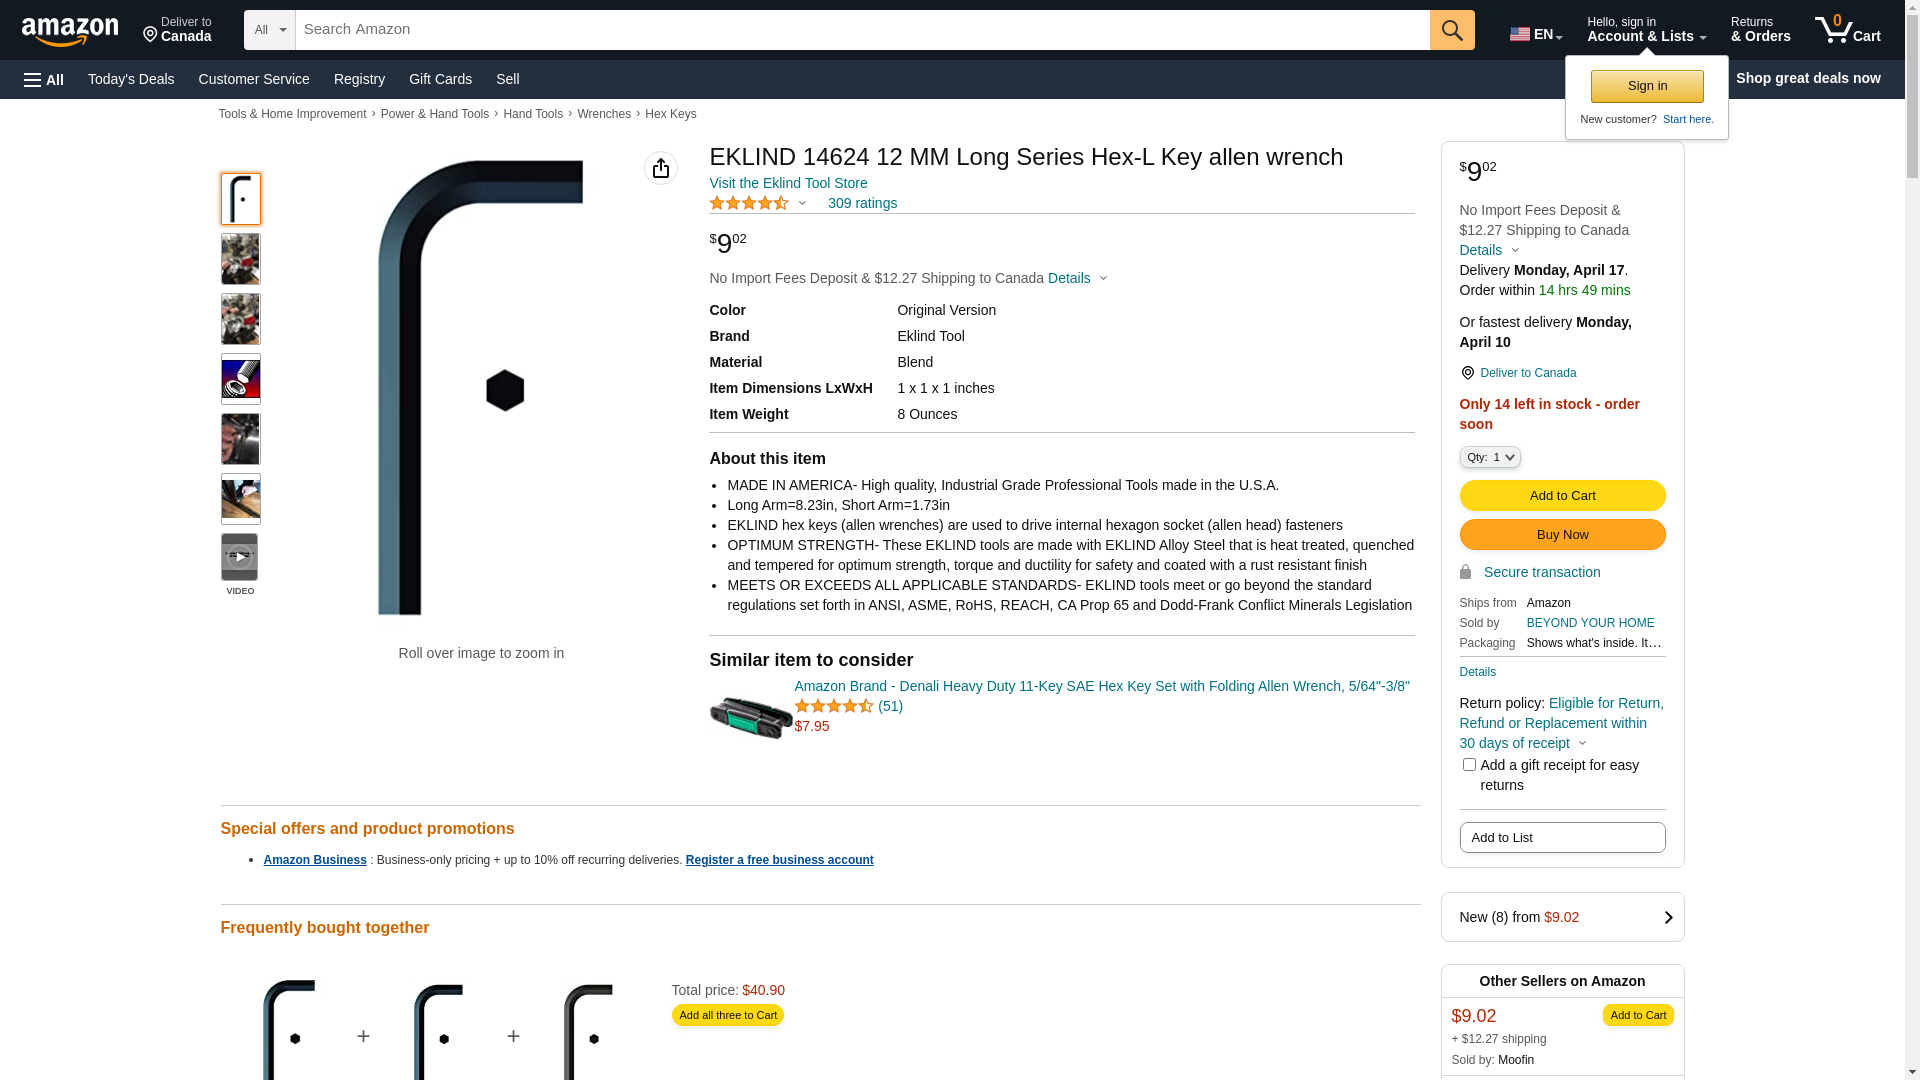The width and height of the screenshot is (1920, 1080).
Task: Click the Deliver to Canada location icon
Action: click(1467, 373)
